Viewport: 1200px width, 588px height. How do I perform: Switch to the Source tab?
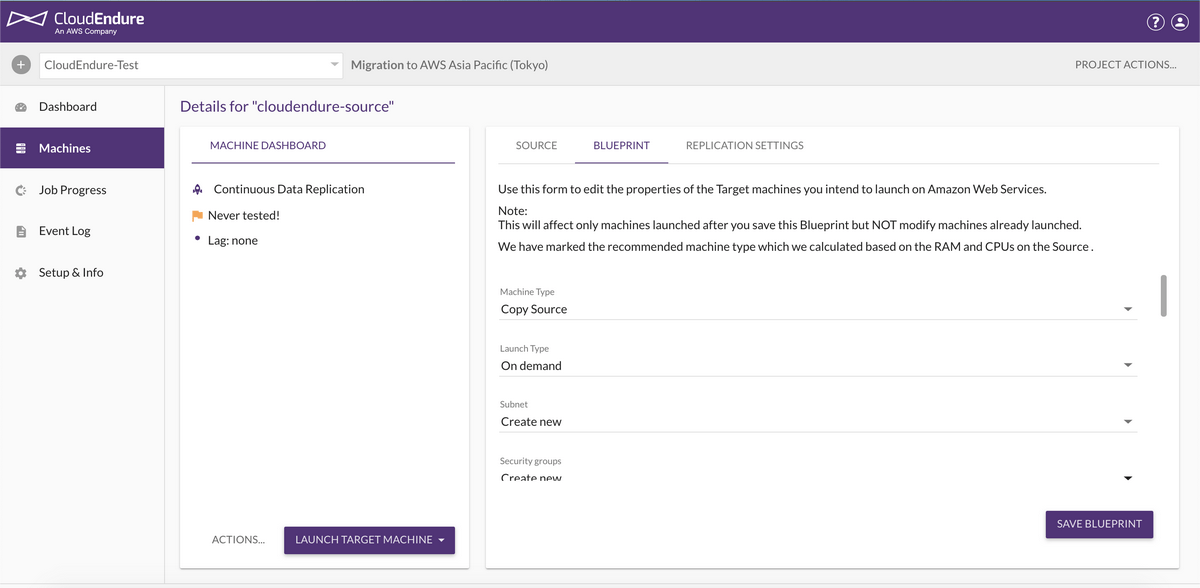(x=536, y=145)
